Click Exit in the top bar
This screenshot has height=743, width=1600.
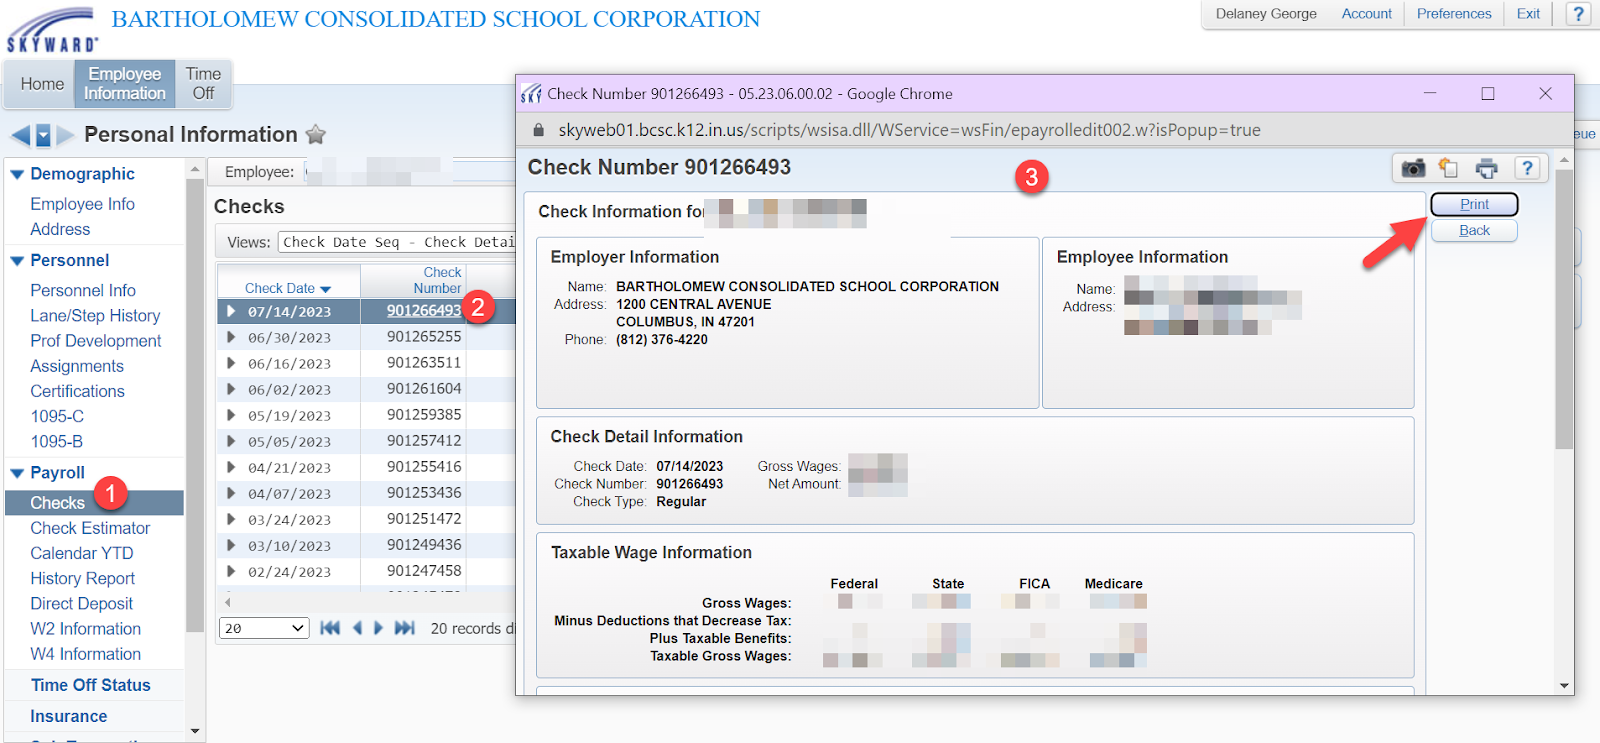pyautogui.click(x=1528, y=14)
